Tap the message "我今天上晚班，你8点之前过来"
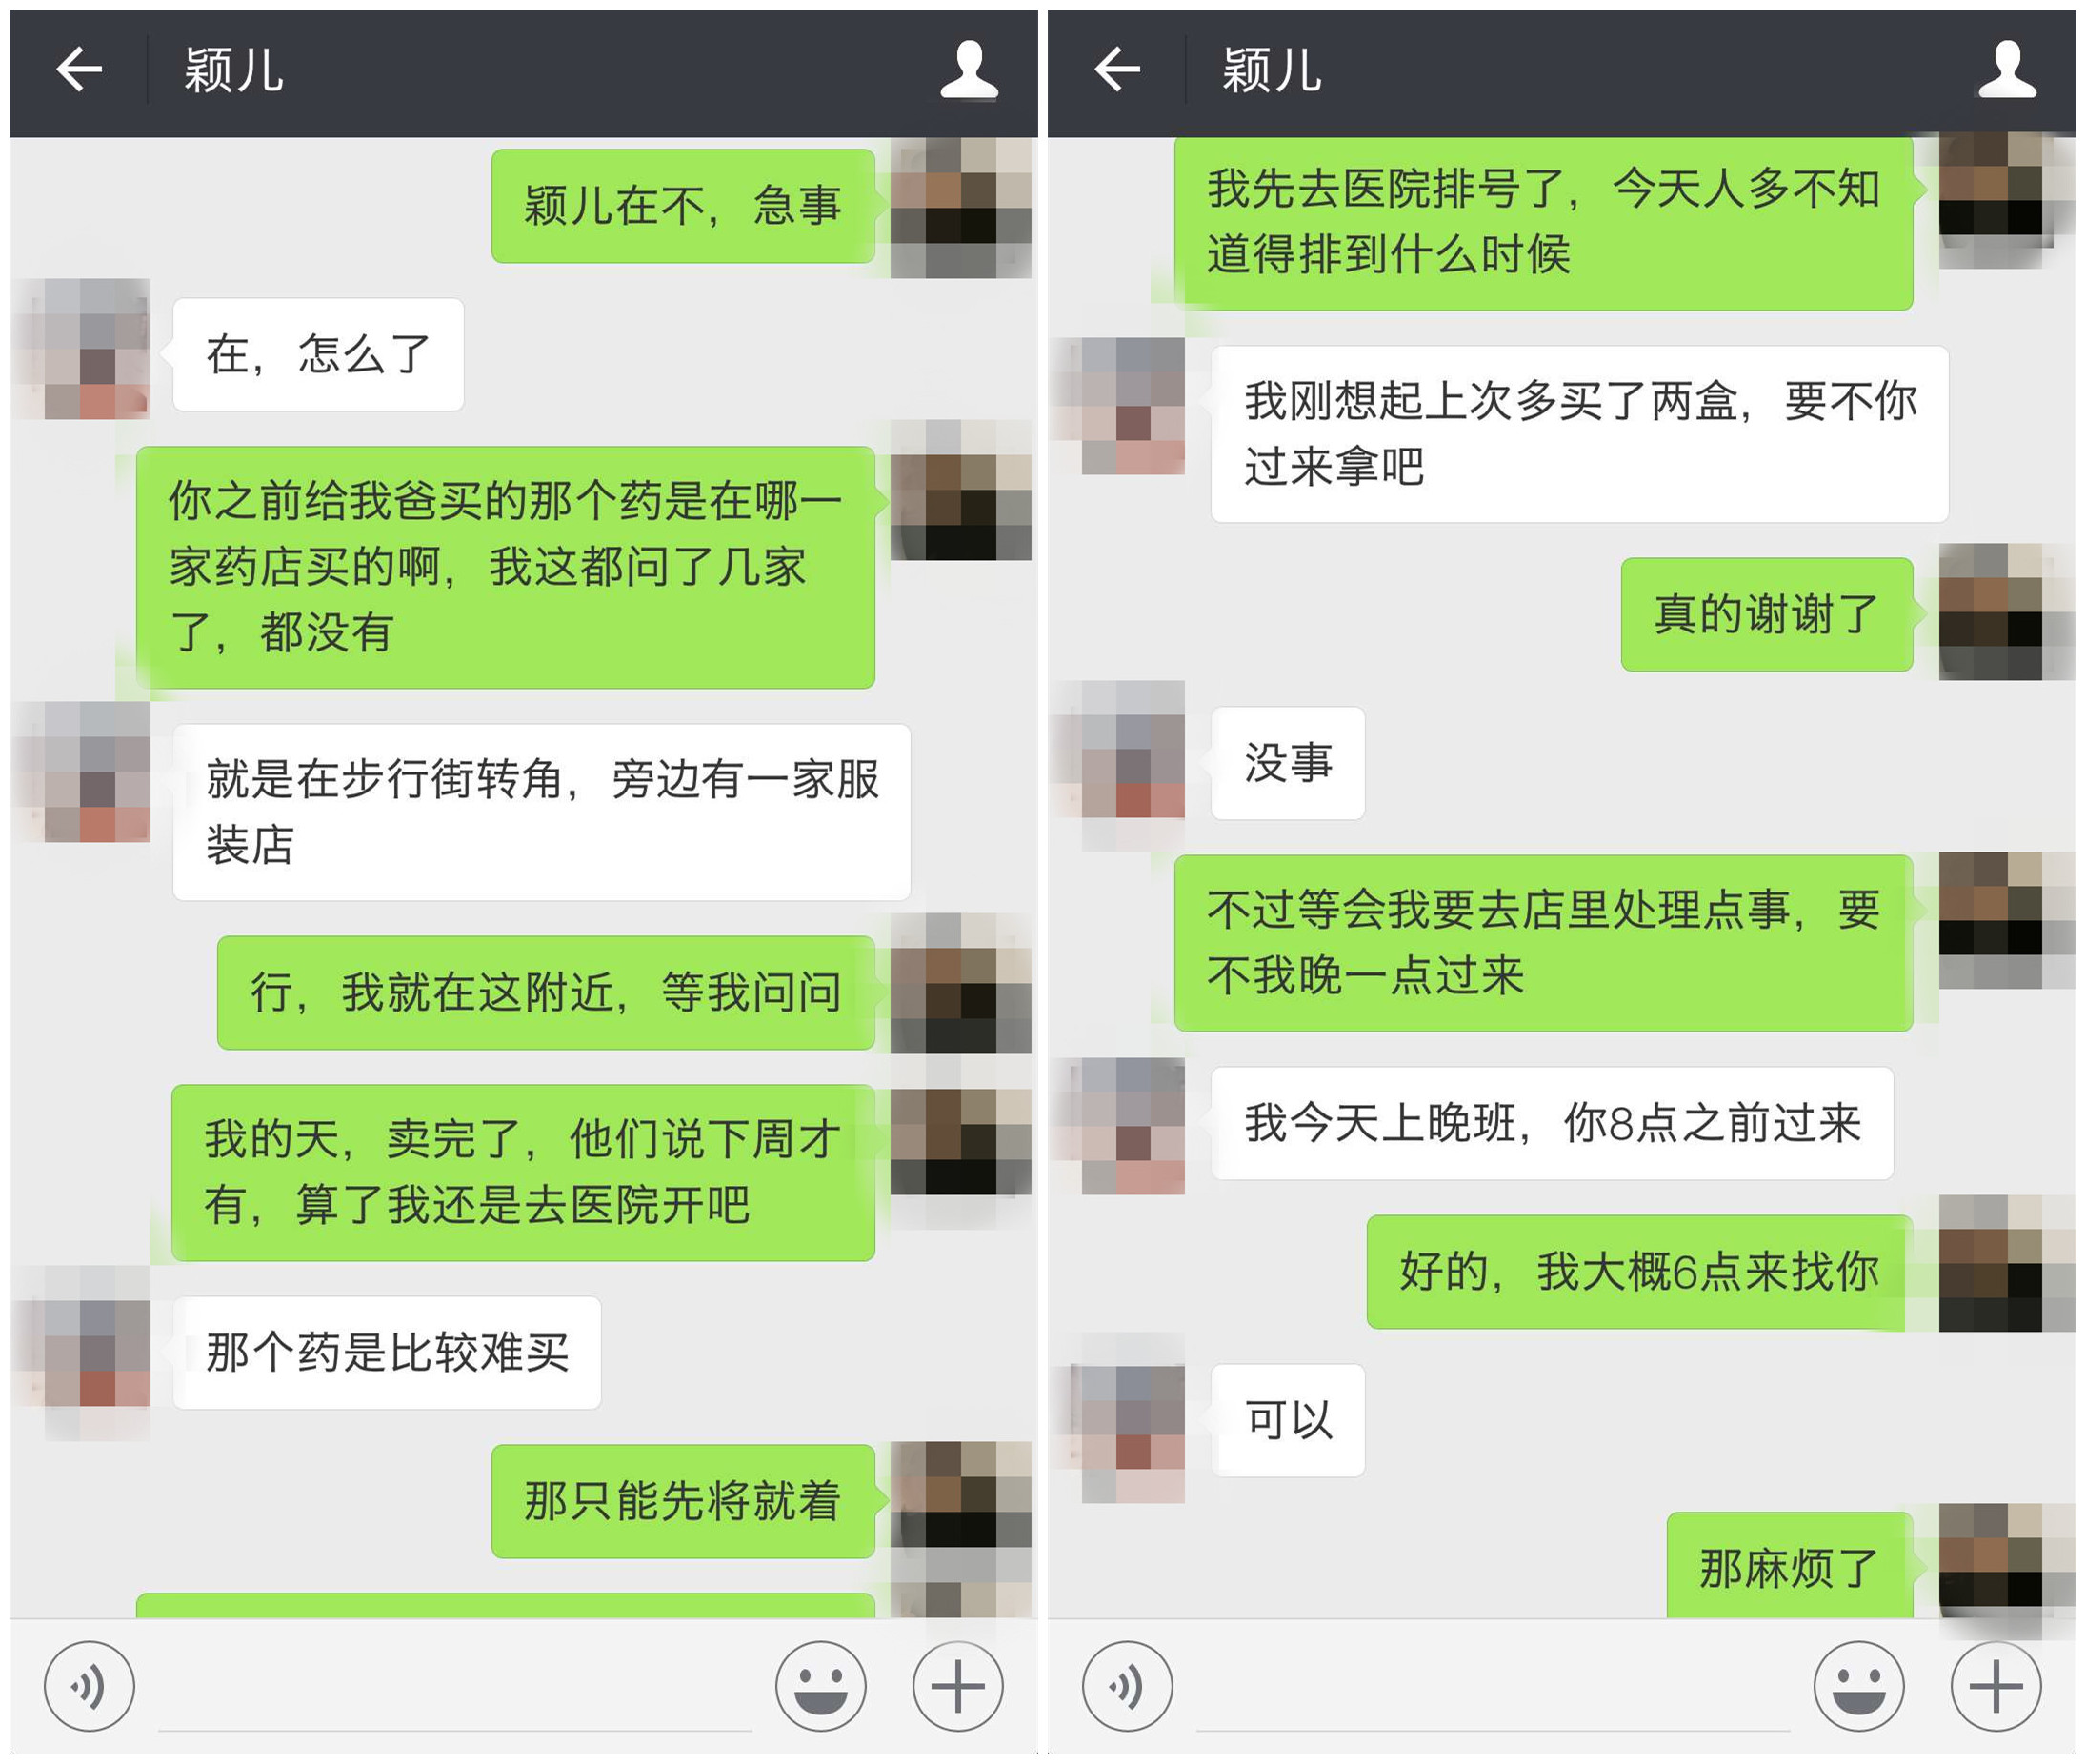The height and width of the screenshot is (1764, 2086). click(x=1552, y=1123)
